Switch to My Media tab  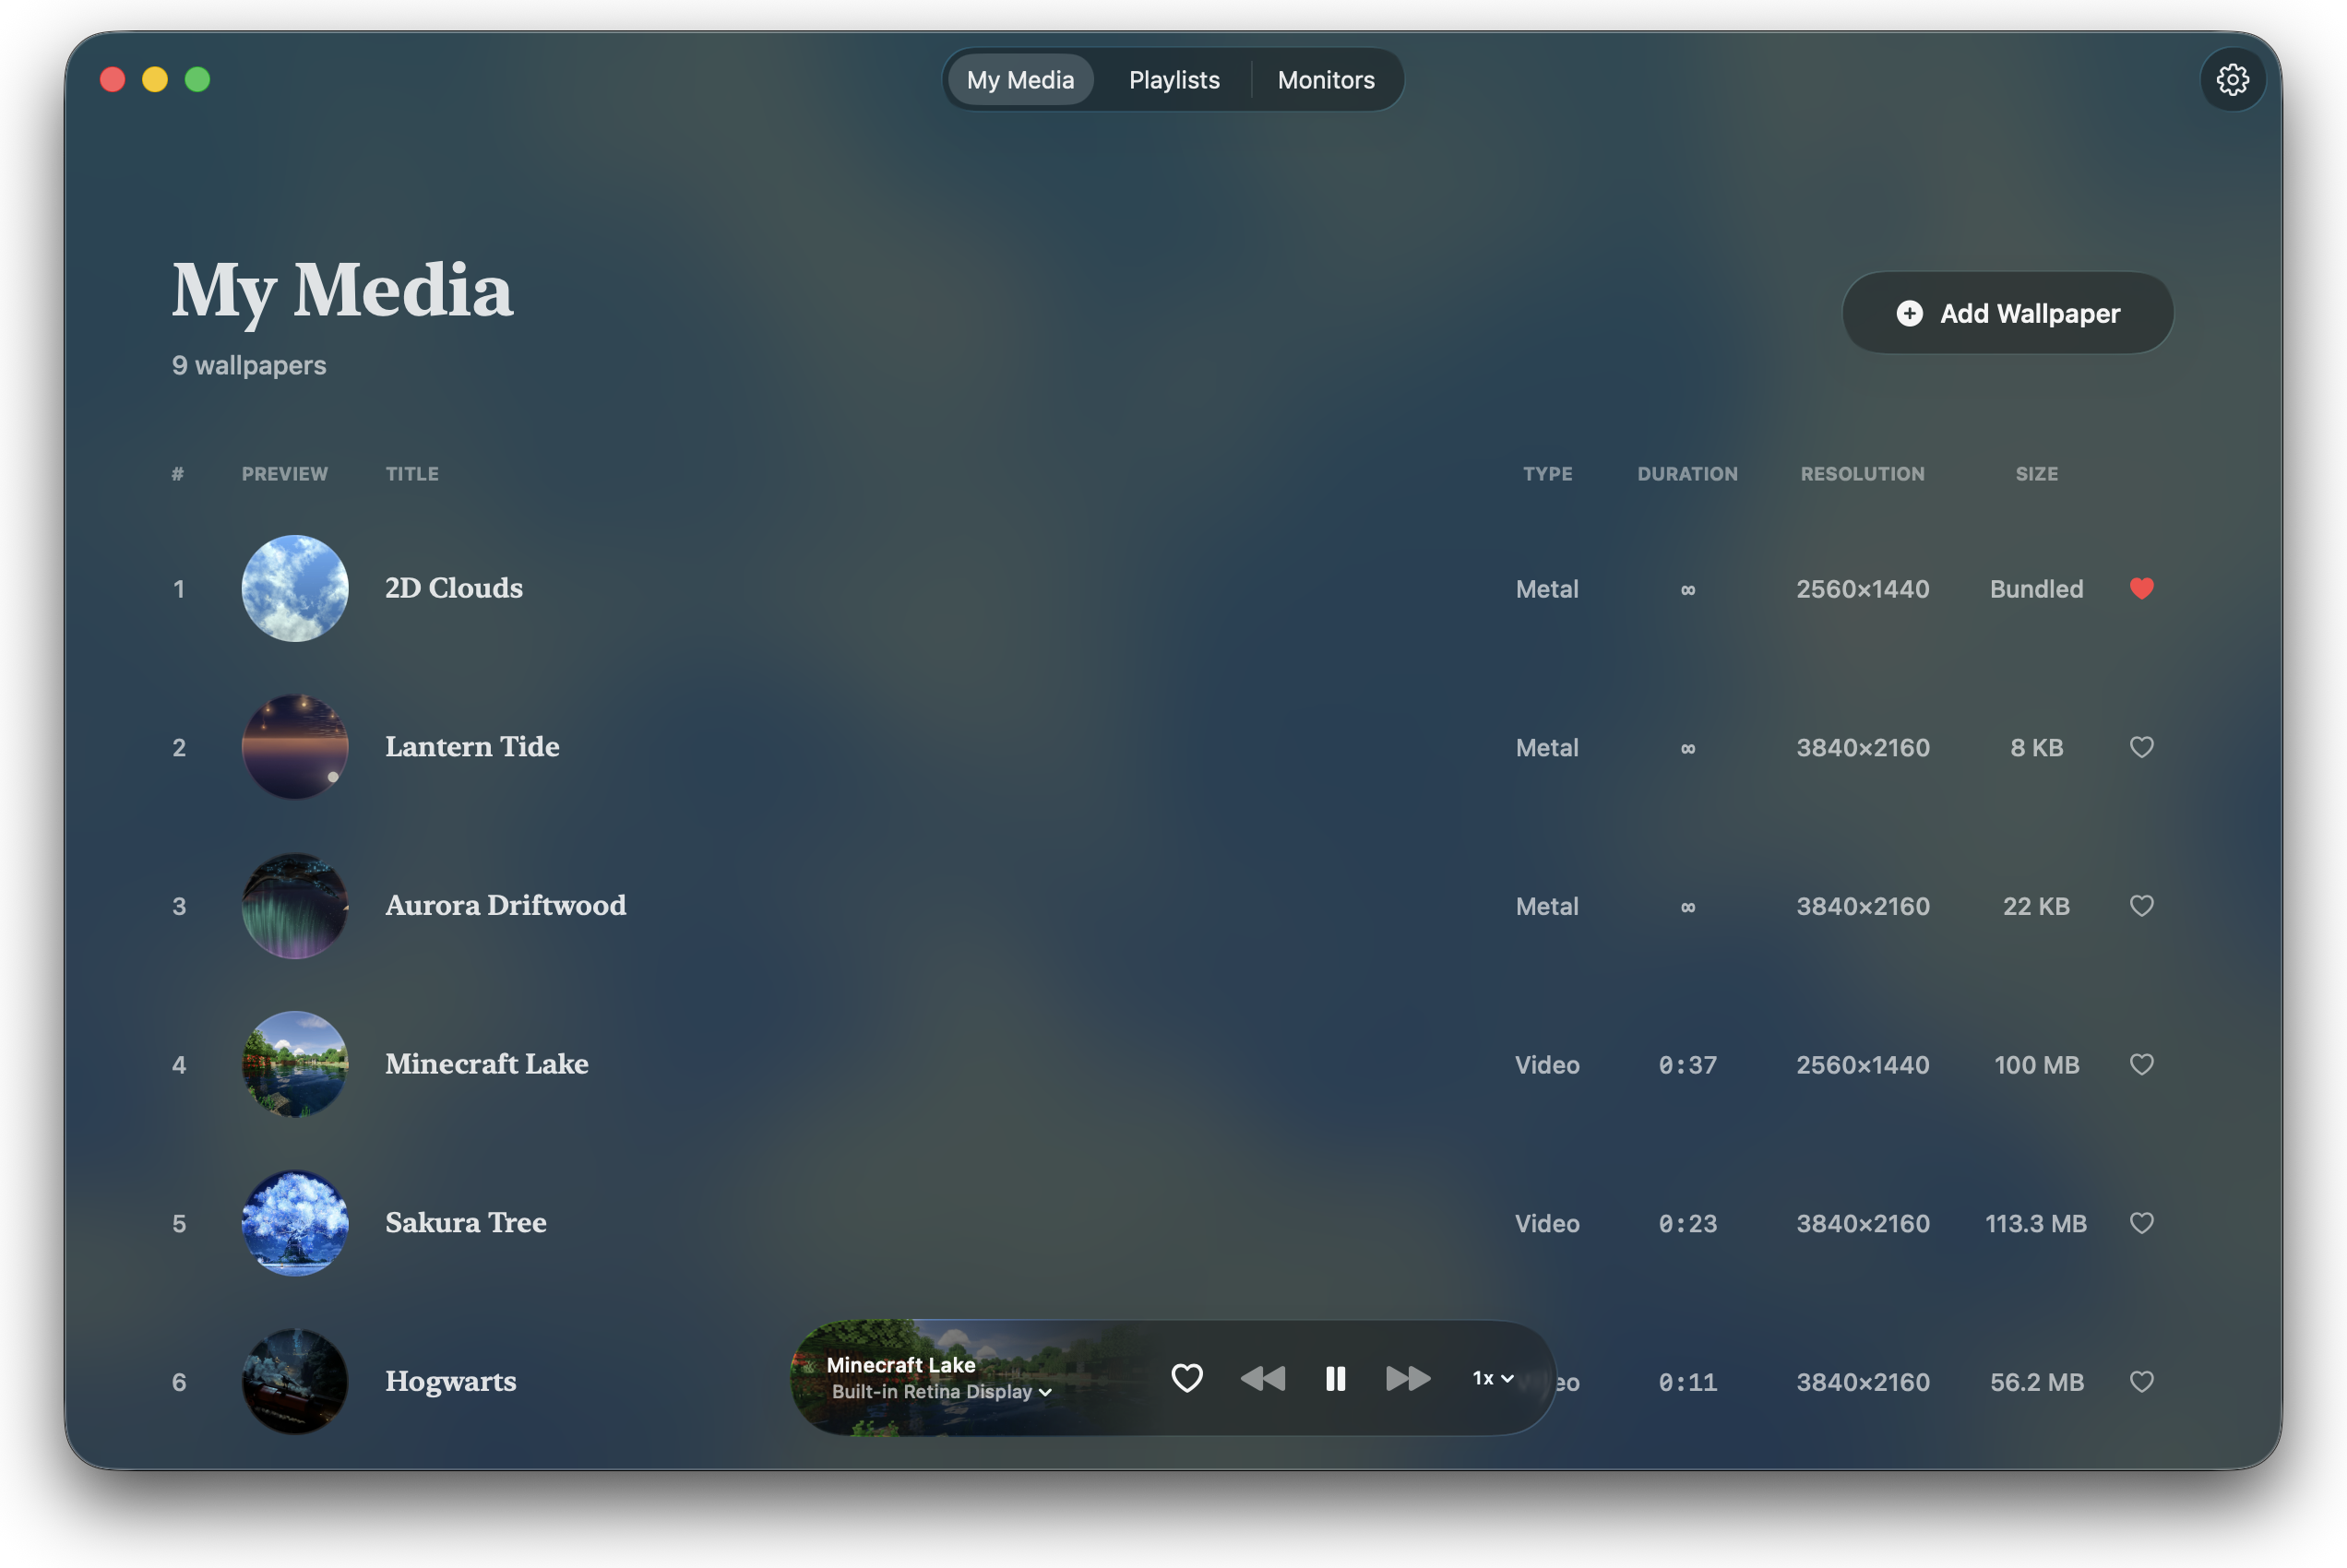(x=1020, y=80)
